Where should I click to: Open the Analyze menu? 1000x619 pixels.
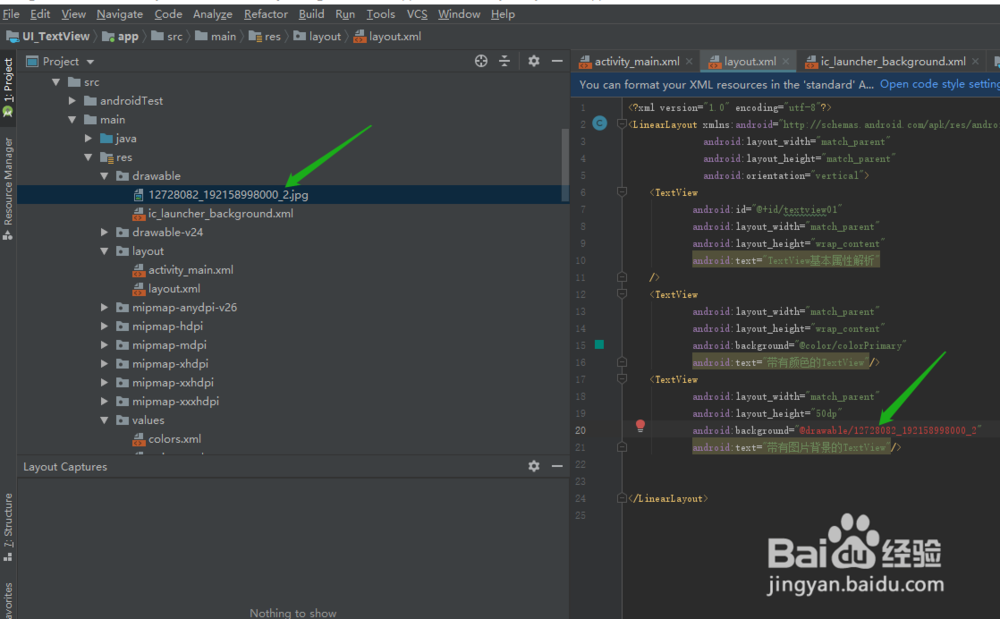[x=213, y=14]
